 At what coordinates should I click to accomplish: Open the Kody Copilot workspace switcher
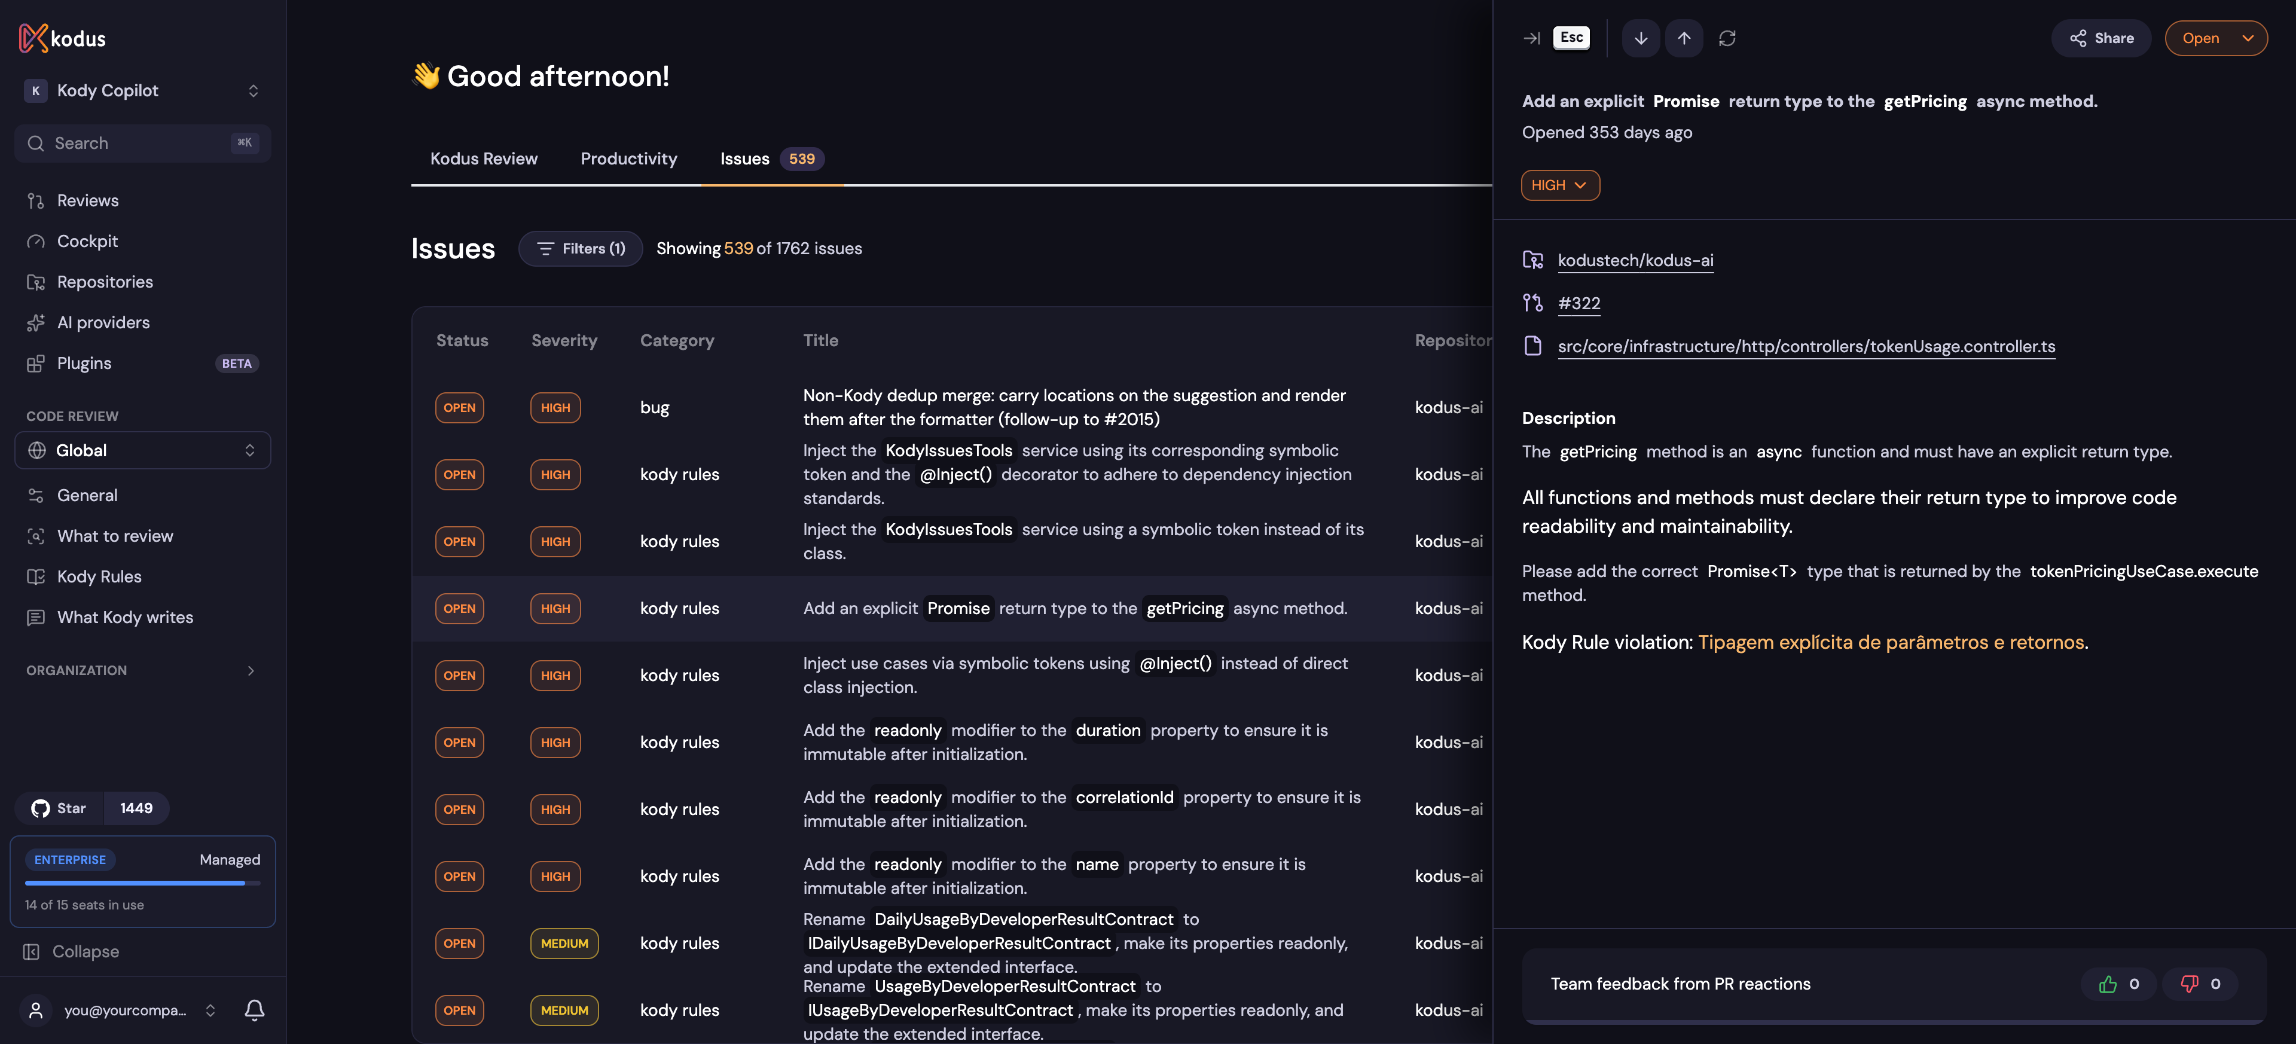pyautogui.click(x=142, y=90)
